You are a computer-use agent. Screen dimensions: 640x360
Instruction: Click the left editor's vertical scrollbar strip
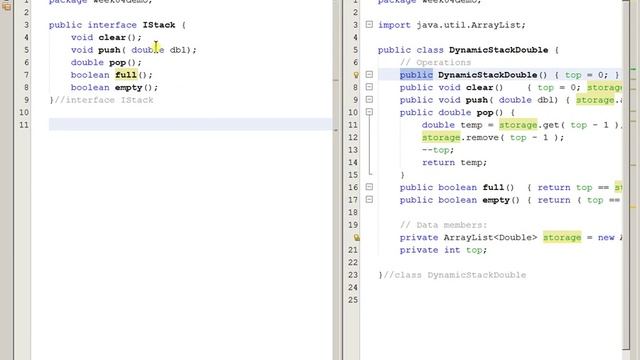[x=336, y=180]
